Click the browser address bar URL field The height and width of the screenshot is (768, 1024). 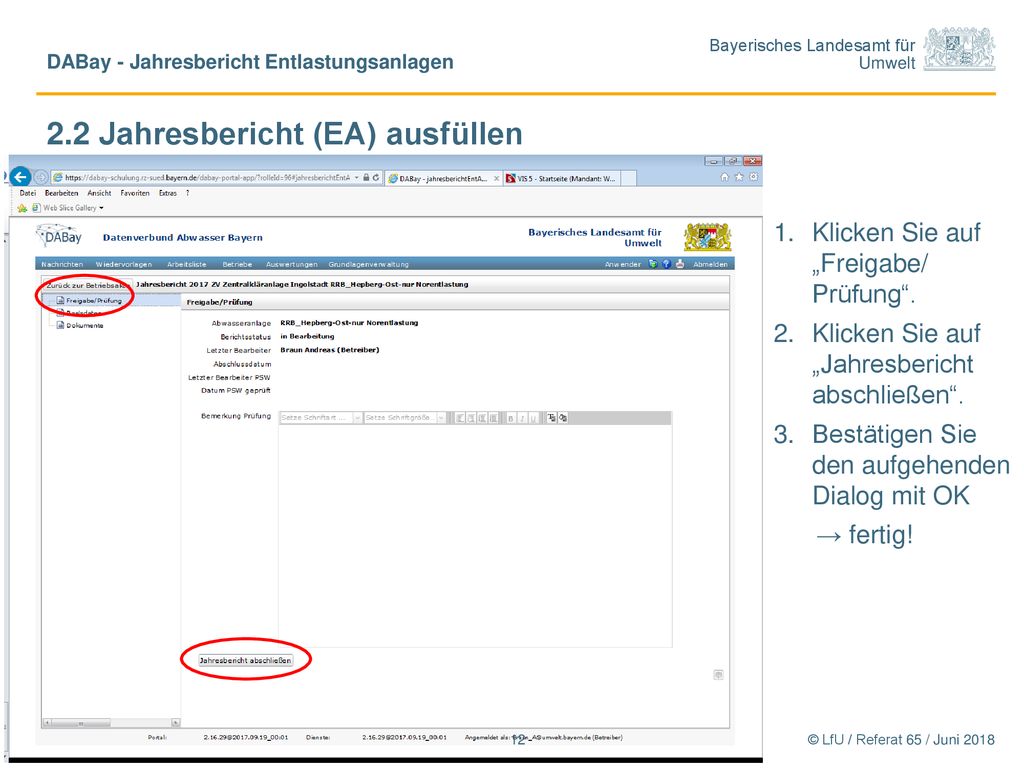tap(206, 177)
